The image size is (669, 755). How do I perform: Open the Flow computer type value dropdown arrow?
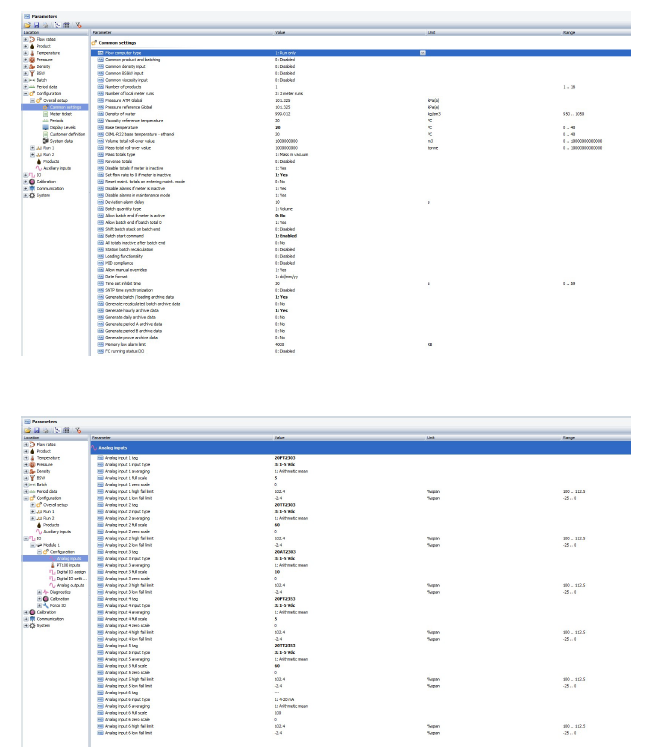click(x=422, y=52)
